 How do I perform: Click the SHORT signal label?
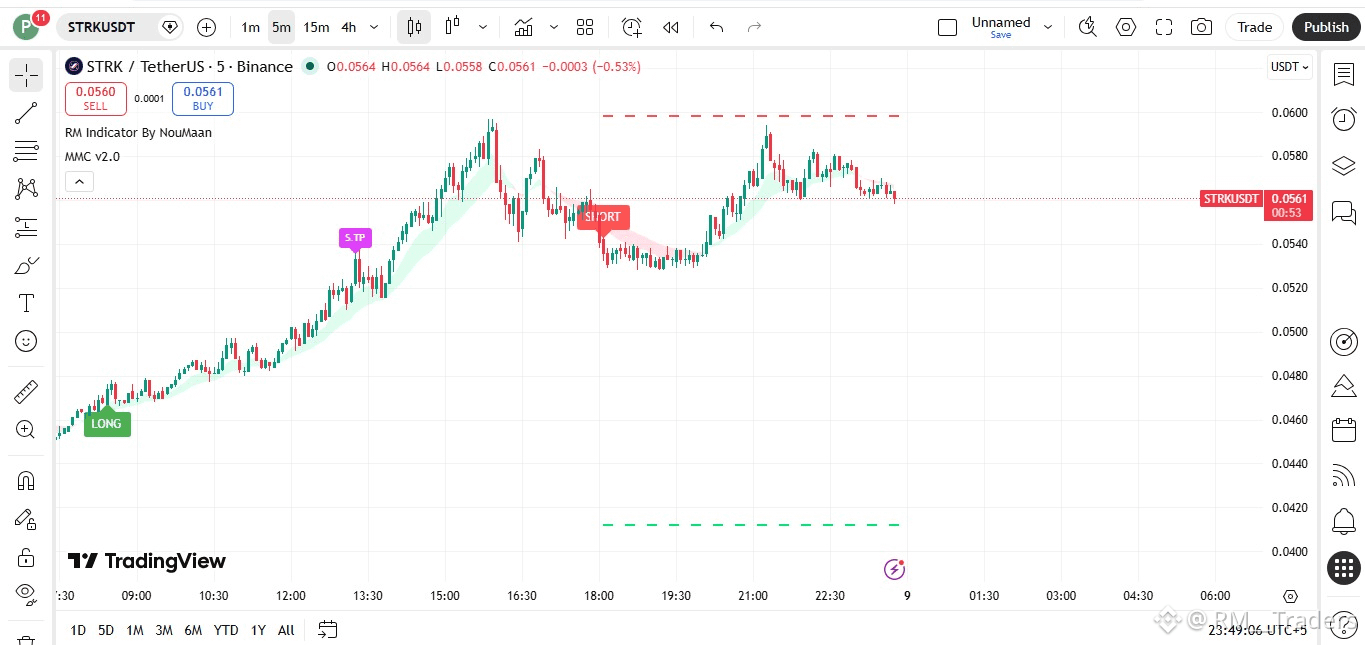pyautogui.click(x=603, y=217)
